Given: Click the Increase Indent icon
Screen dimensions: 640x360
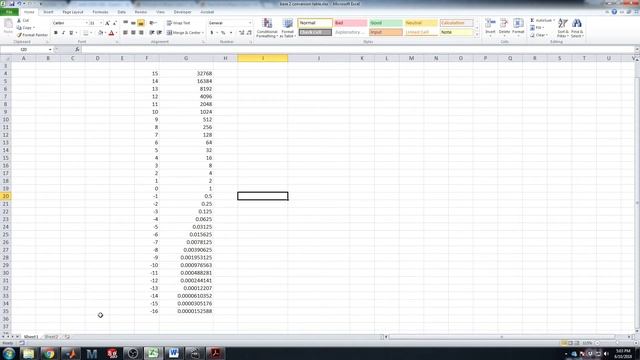Looking at the screenshot, I should pos(159,33).
